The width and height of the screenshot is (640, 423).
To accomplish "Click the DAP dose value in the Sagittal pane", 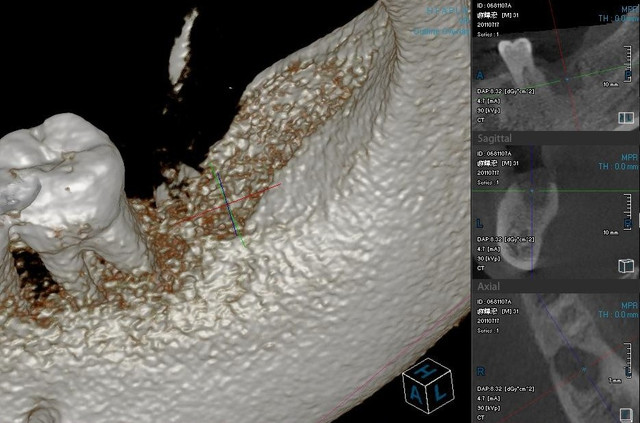I will coord(506,239).
